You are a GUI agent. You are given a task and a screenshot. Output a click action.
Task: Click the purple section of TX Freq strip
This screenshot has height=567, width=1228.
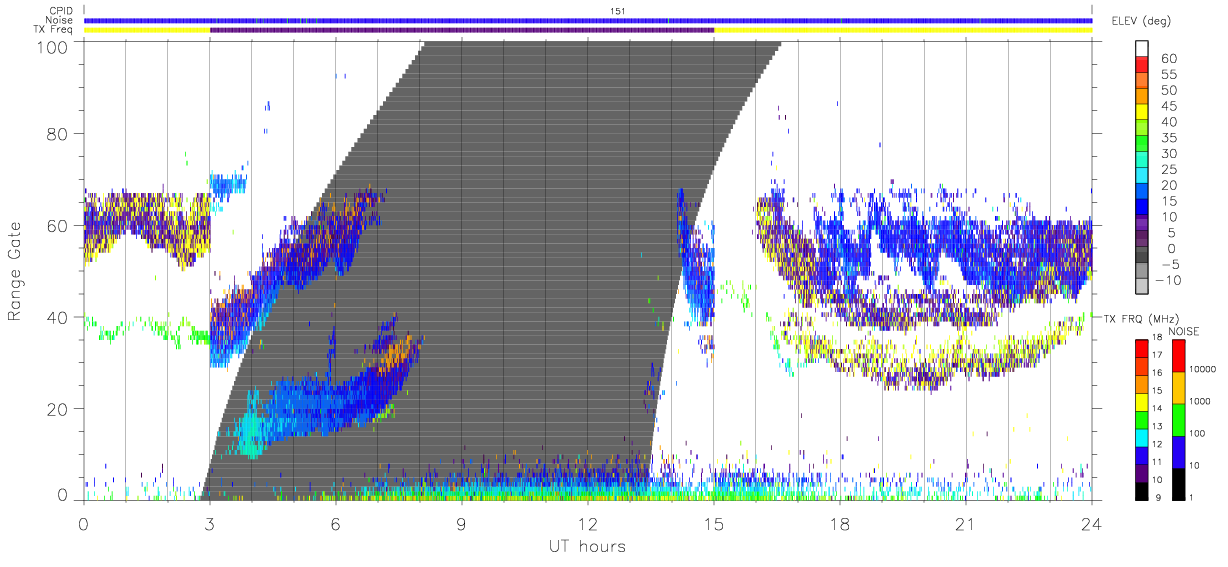pyautogui.click(x=462, y=30)
